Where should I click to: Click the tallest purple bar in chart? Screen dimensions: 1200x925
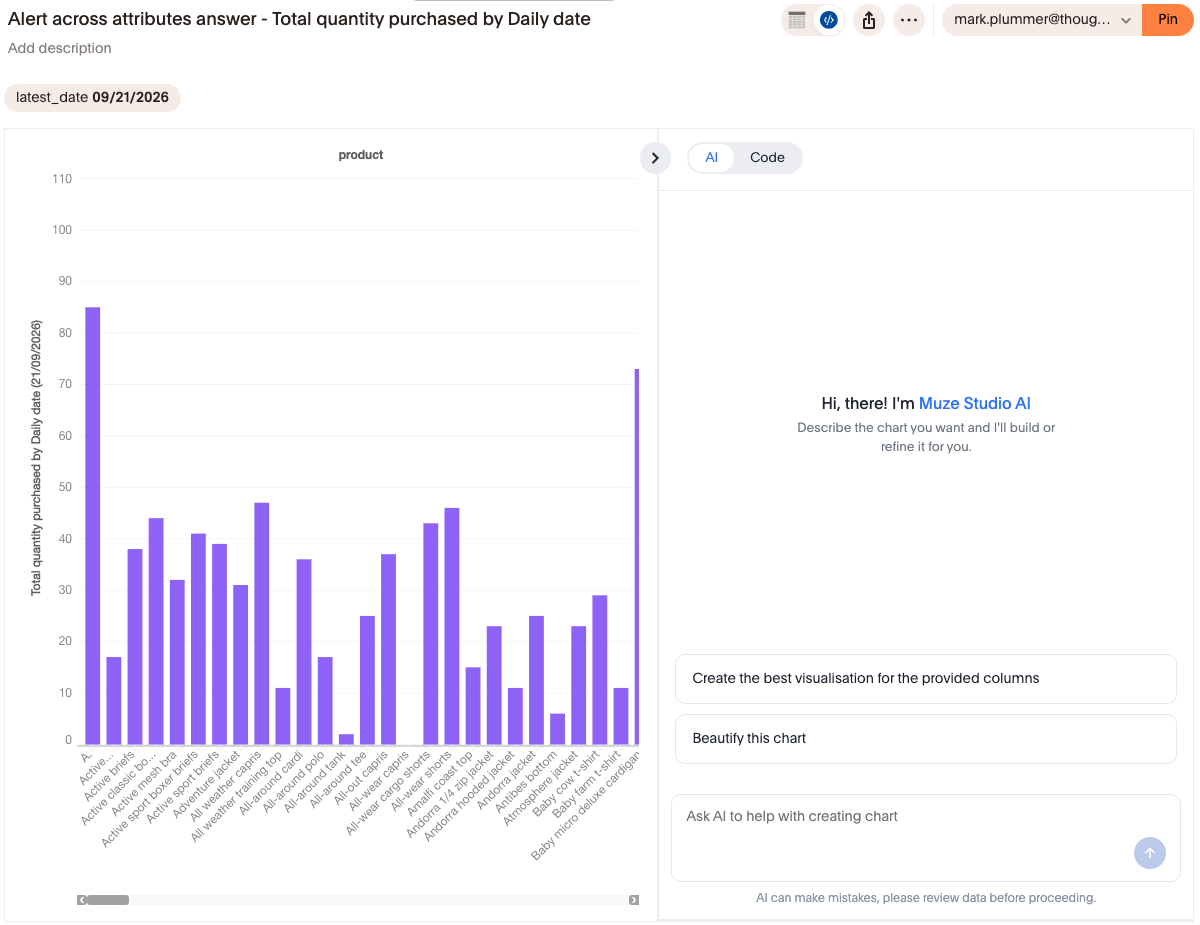(x=92, y=526)
